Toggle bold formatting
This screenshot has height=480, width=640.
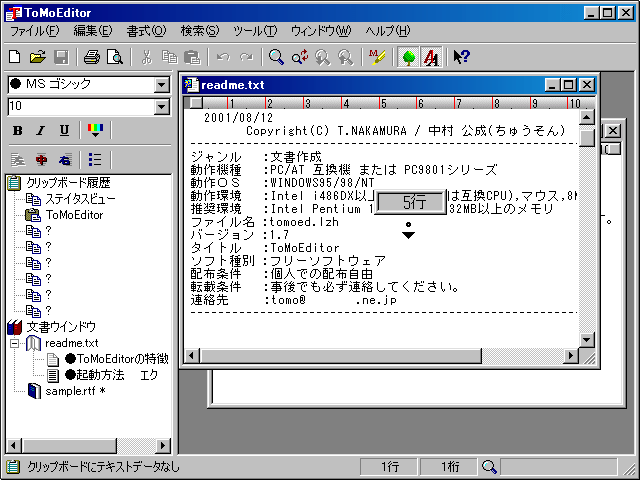(x=18, y=131)
